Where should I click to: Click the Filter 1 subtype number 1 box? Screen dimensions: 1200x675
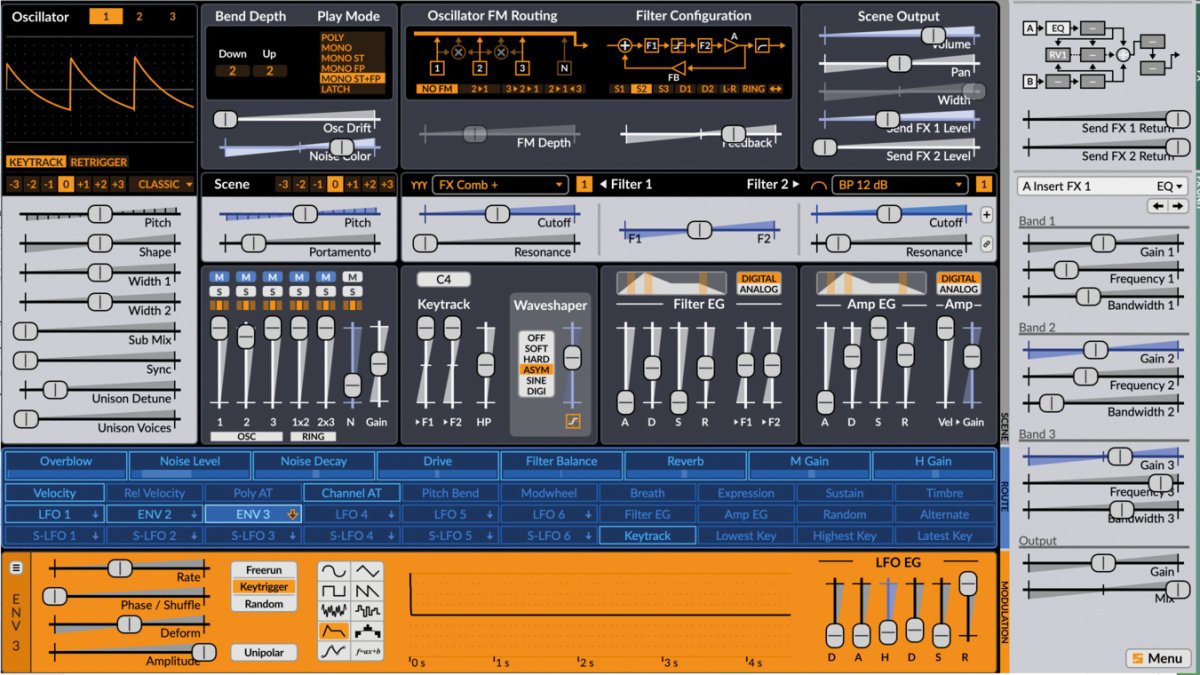585,184
